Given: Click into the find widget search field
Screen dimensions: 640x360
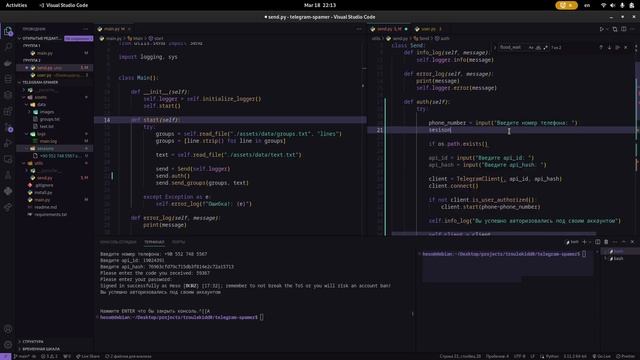Looking at the screenshot, I should pyautogui.click(x=512, y=47).
